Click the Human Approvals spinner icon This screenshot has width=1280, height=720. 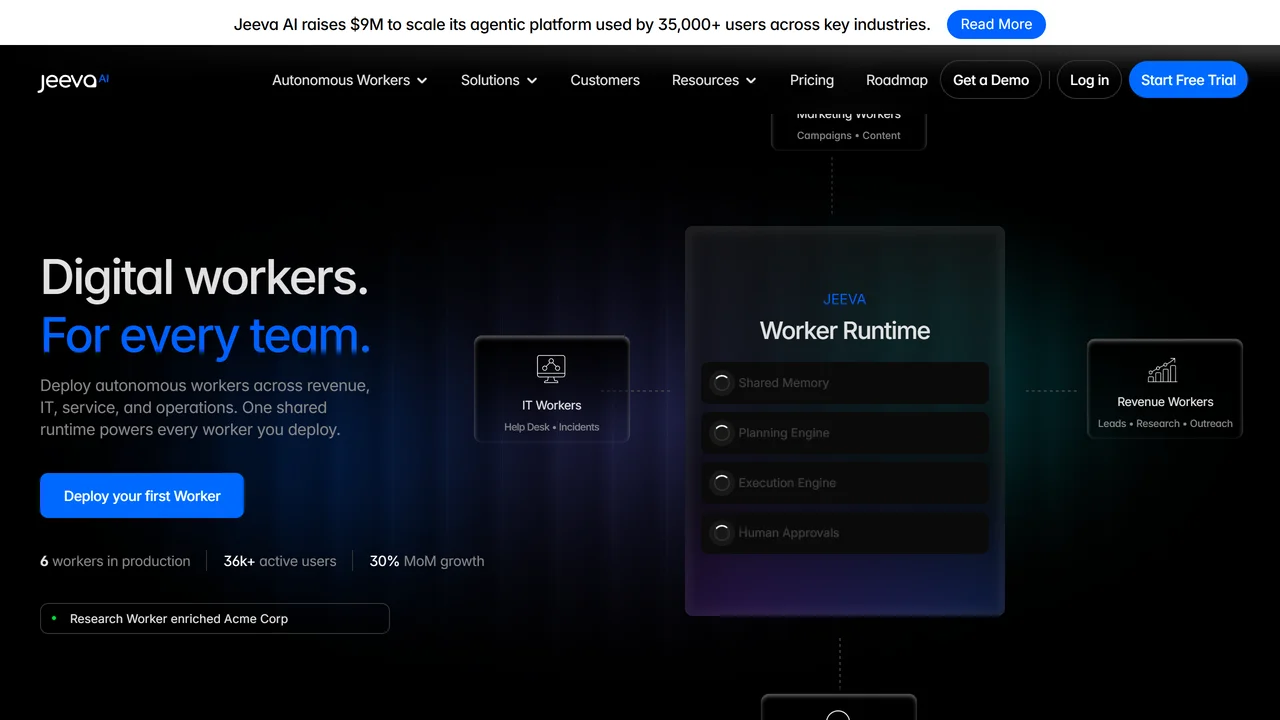click(721, 533)
